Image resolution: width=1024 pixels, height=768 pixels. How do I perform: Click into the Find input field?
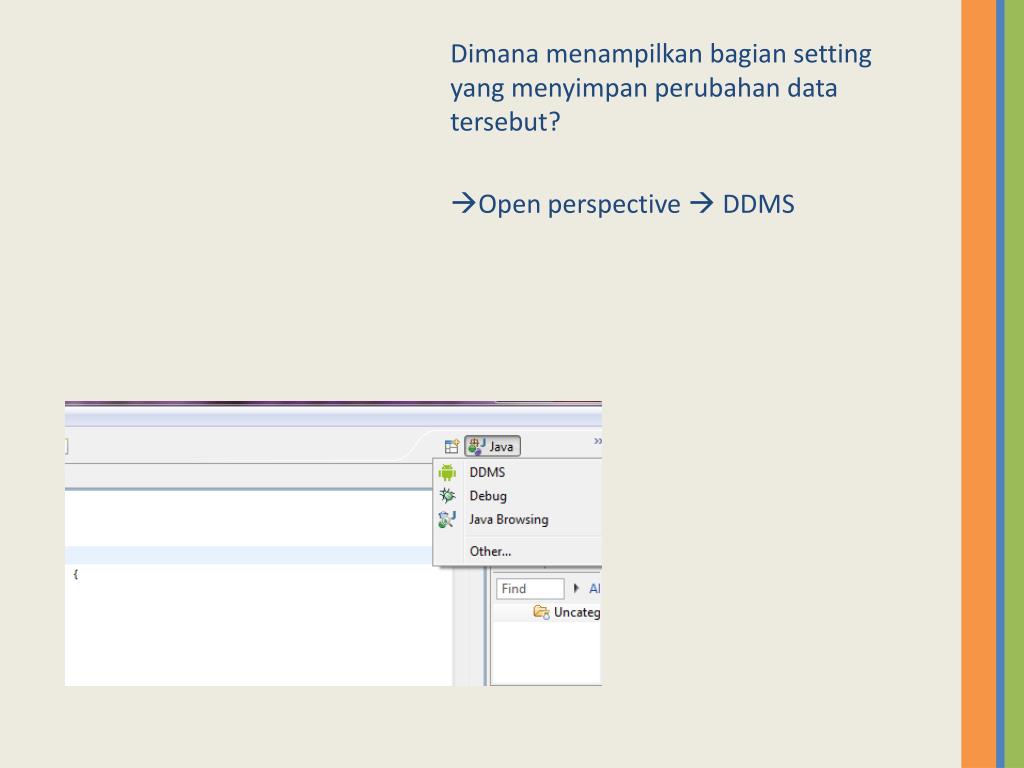point(530,588)
